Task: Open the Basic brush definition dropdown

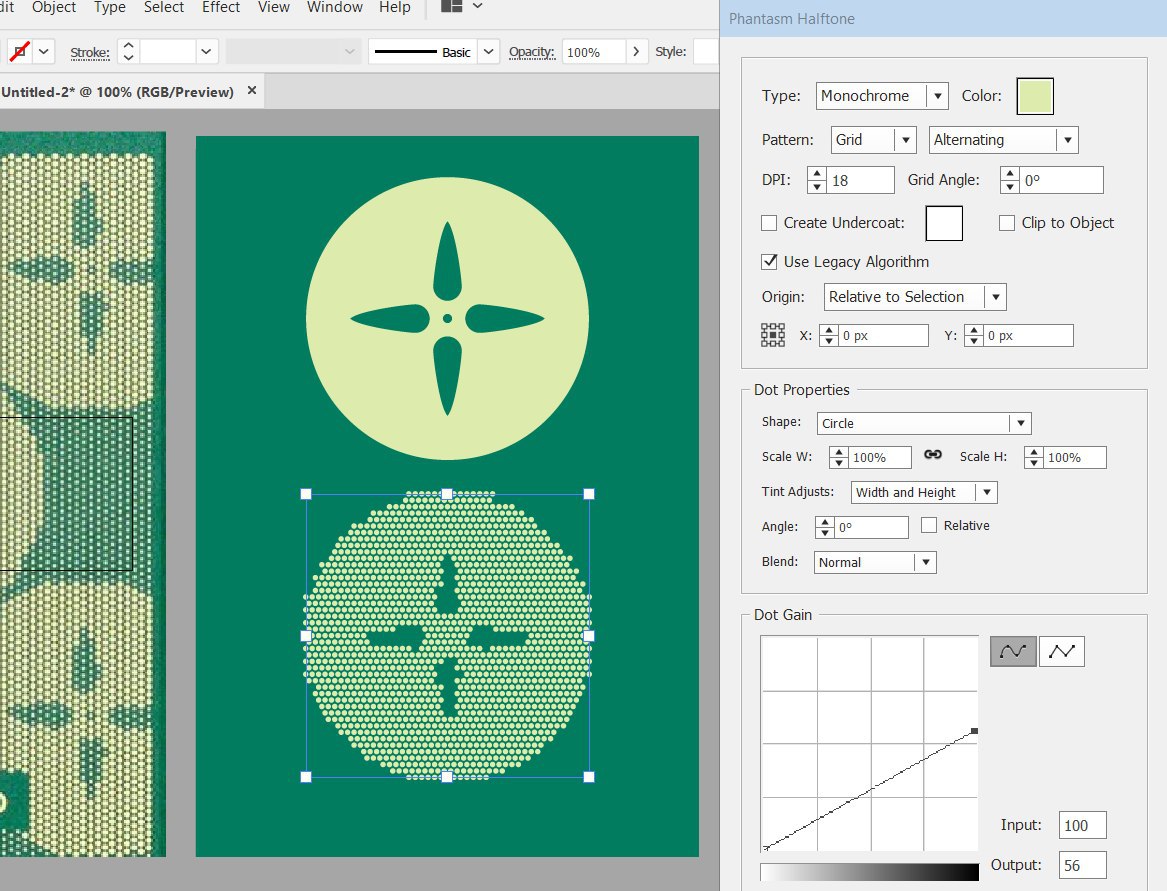Action: tap(488, 51)
